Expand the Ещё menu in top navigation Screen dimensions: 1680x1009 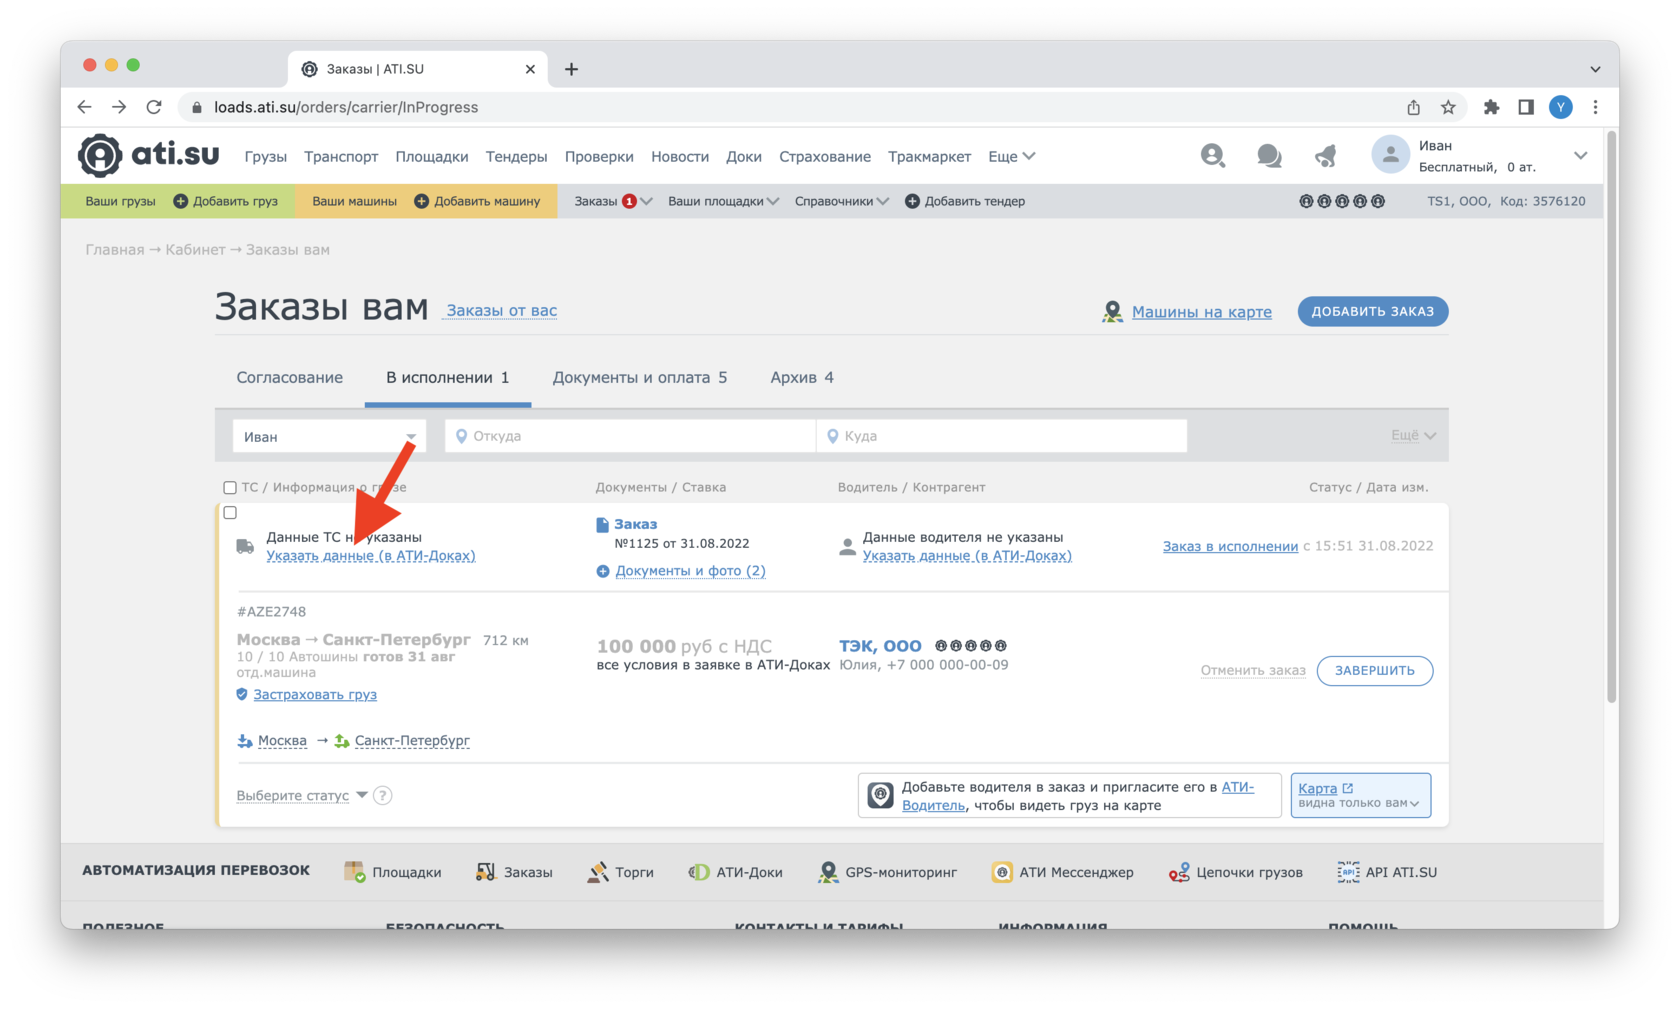(1011, 156)
